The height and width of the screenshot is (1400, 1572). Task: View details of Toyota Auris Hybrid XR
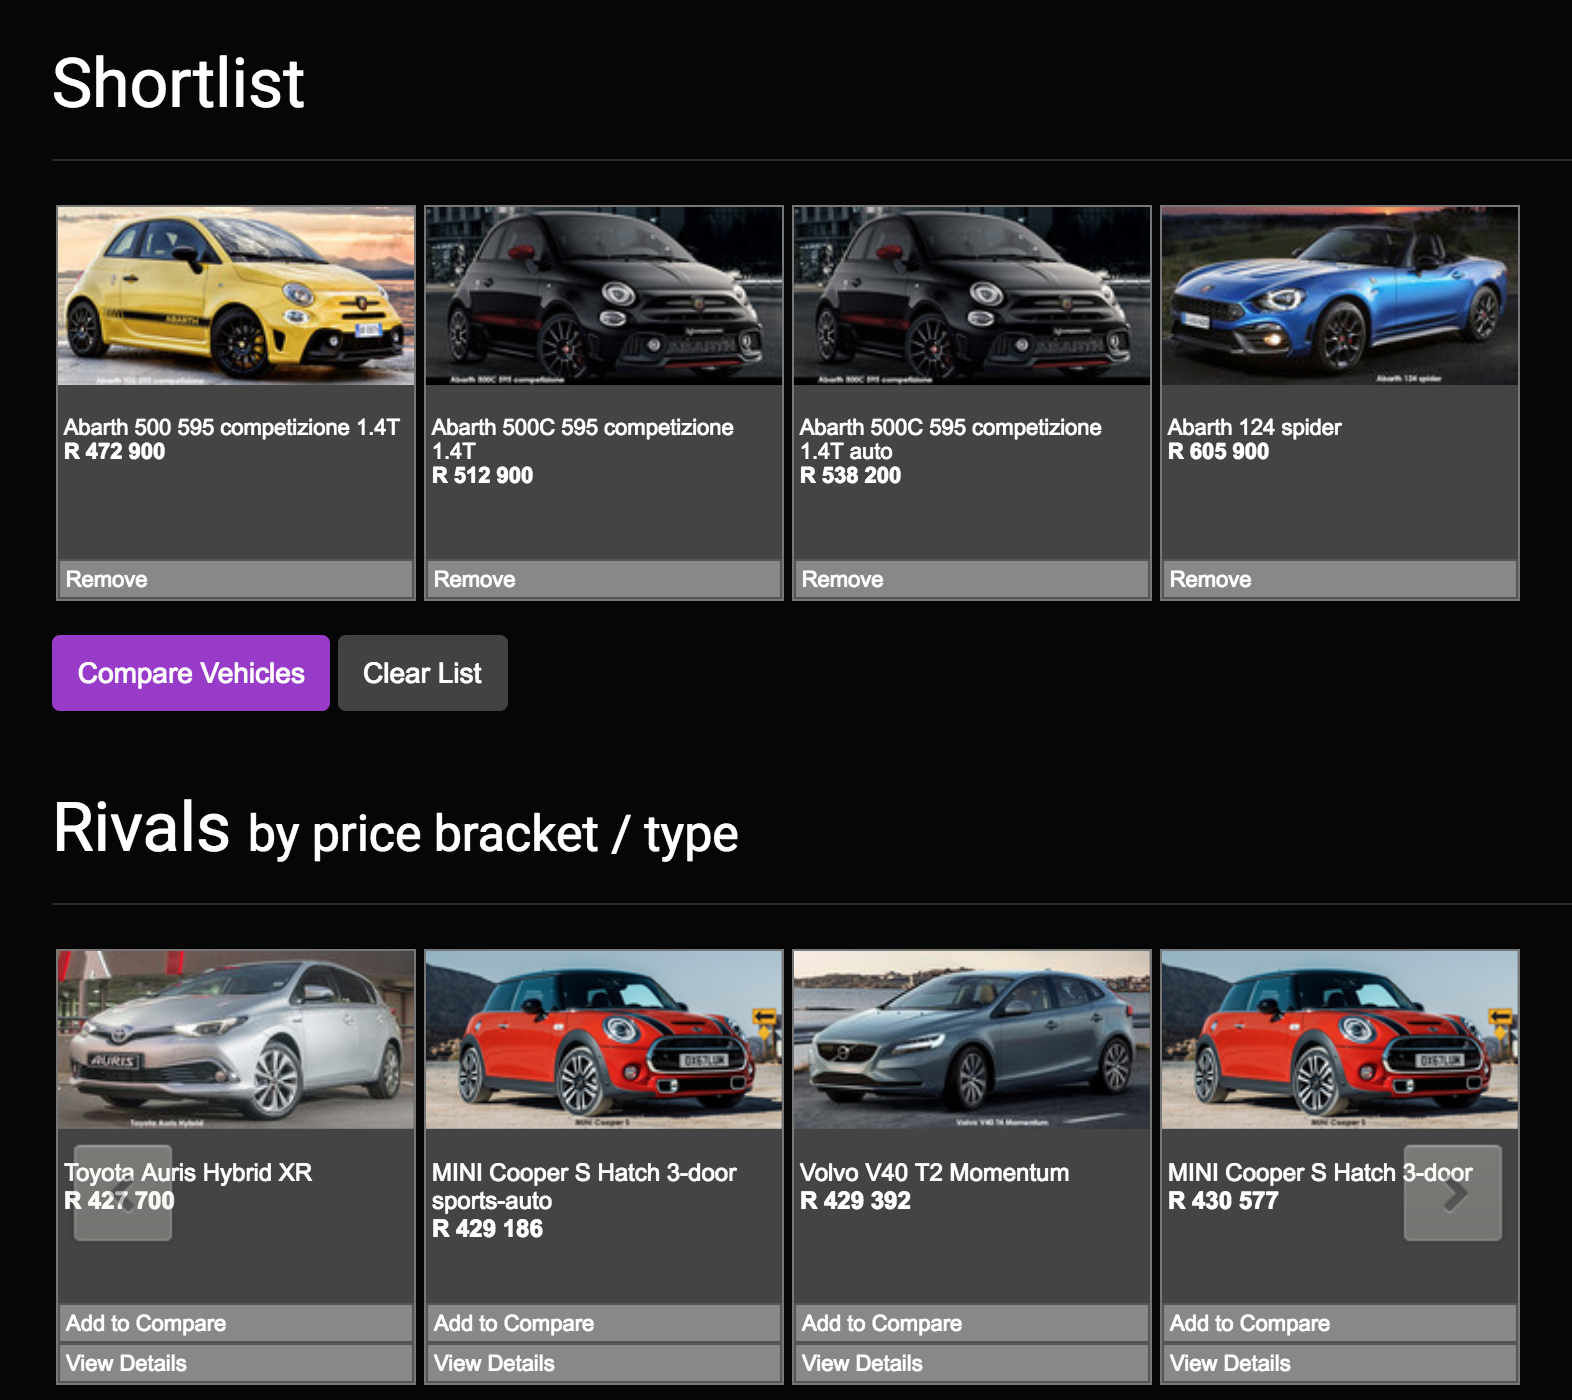[235, 1363]
